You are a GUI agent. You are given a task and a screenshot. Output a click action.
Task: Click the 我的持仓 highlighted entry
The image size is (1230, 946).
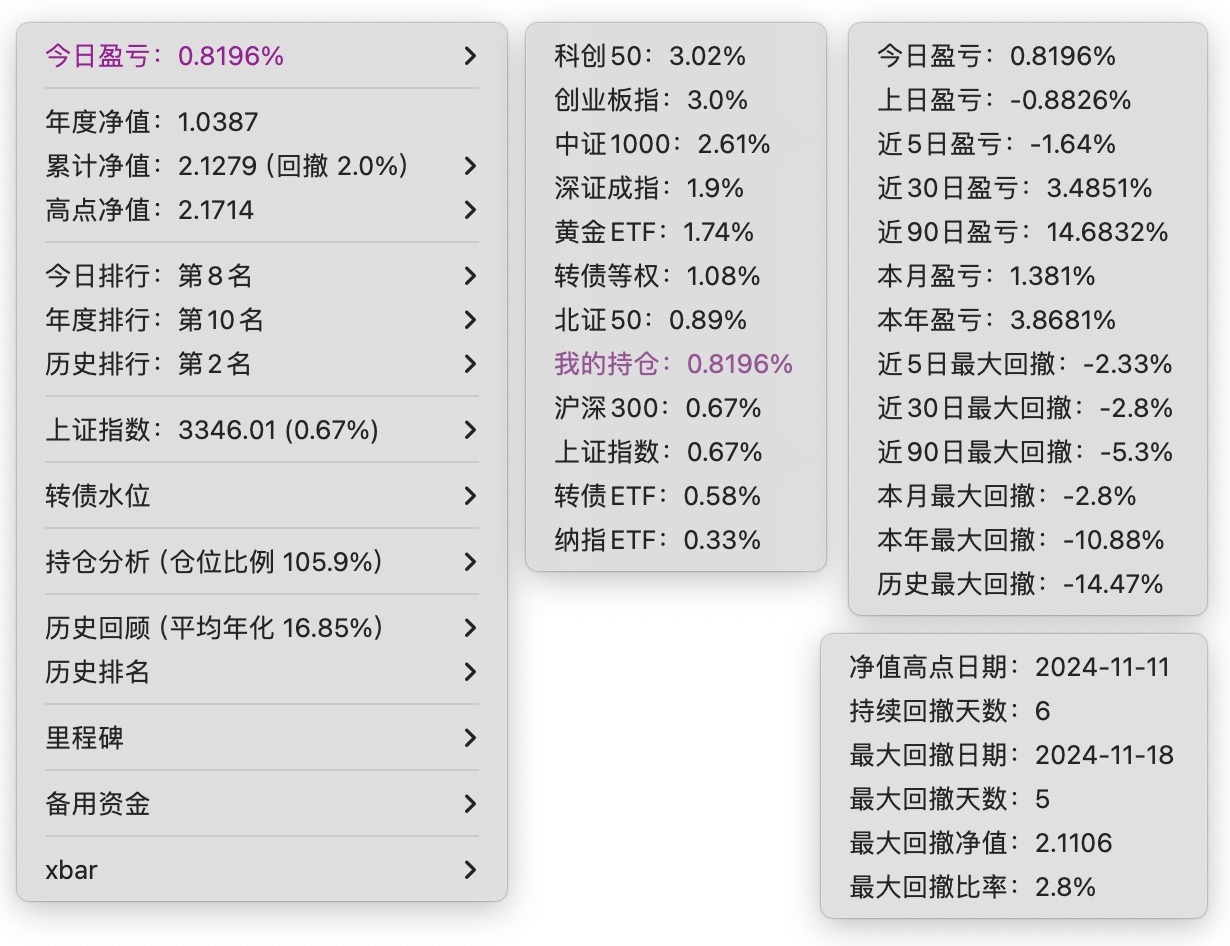(673, 364)
